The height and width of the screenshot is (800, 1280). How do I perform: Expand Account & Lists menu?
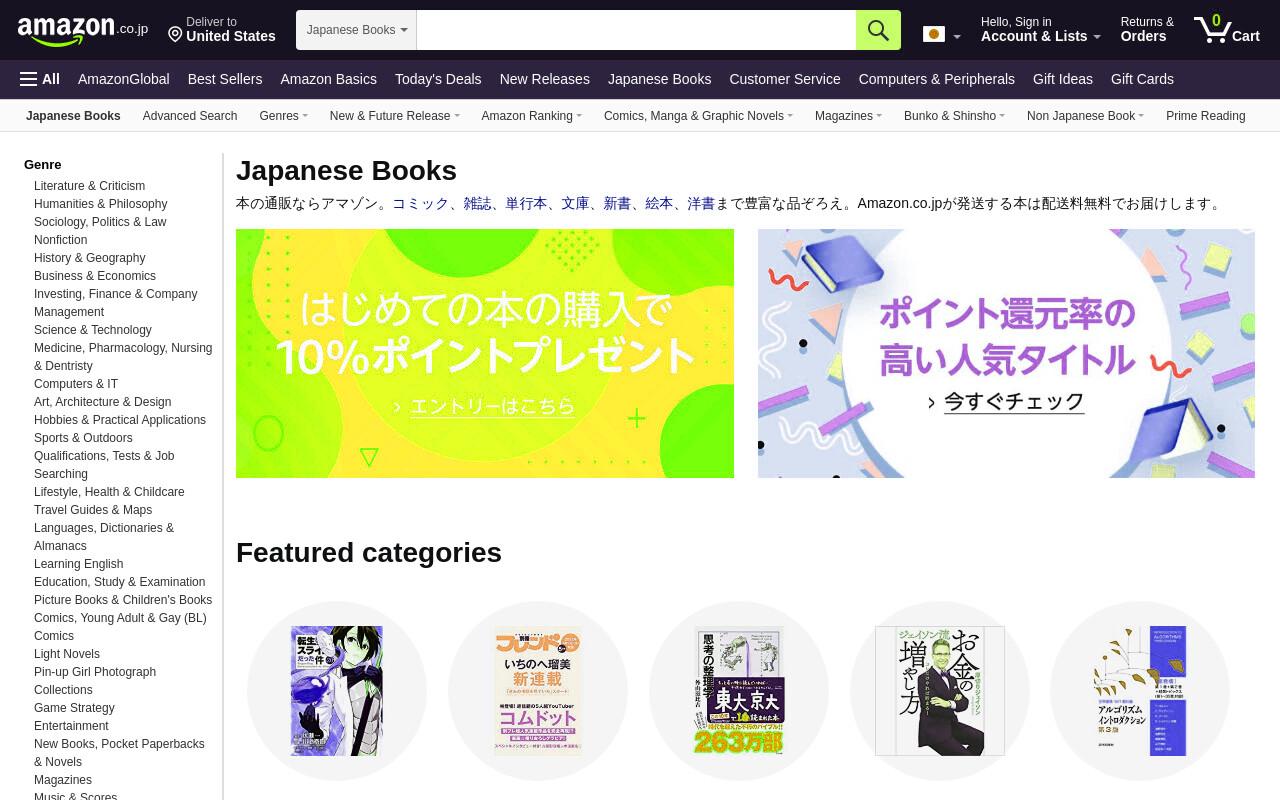click(x=1040, y=29)
